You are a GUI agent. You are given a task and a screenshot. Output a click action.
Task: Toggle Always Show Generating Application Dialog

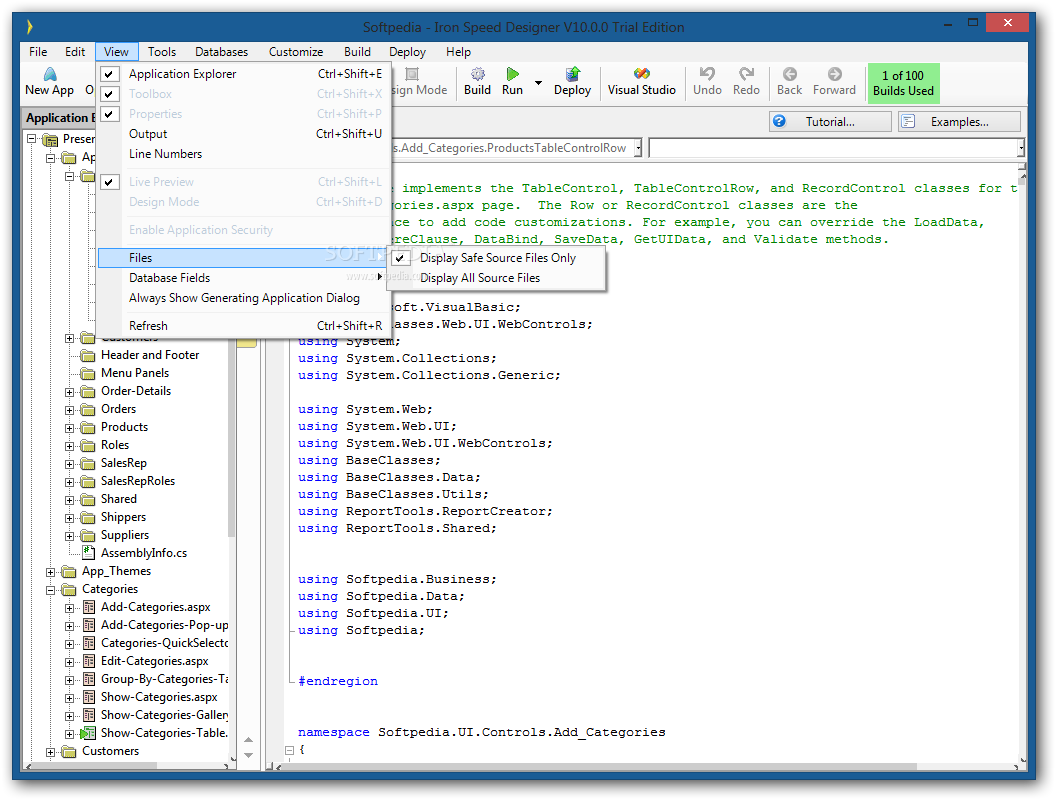pos(244,298)
